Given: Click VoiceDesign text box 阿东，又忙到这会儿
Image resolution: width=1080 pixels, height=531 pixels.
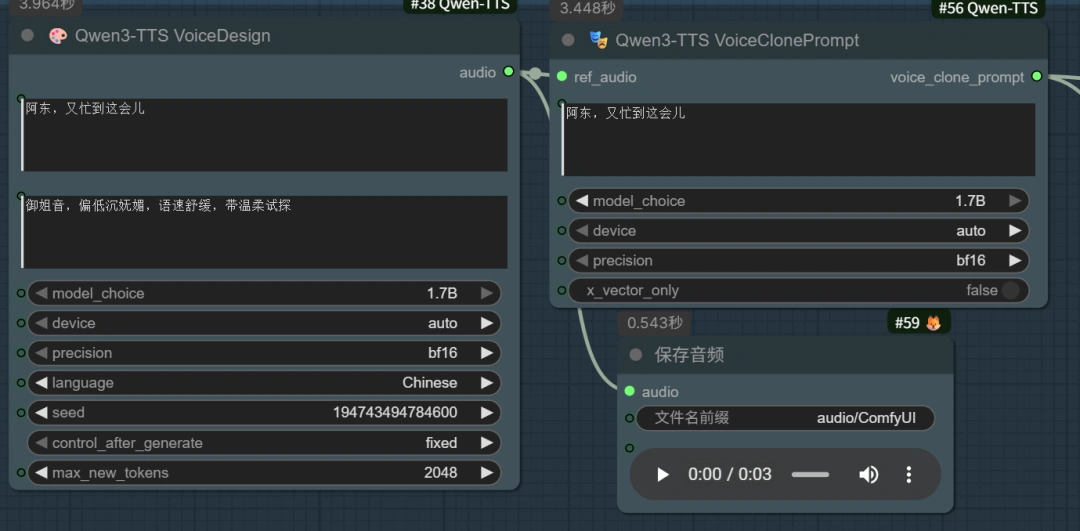Looking at the screenshot, I should (x=264, y=135).
